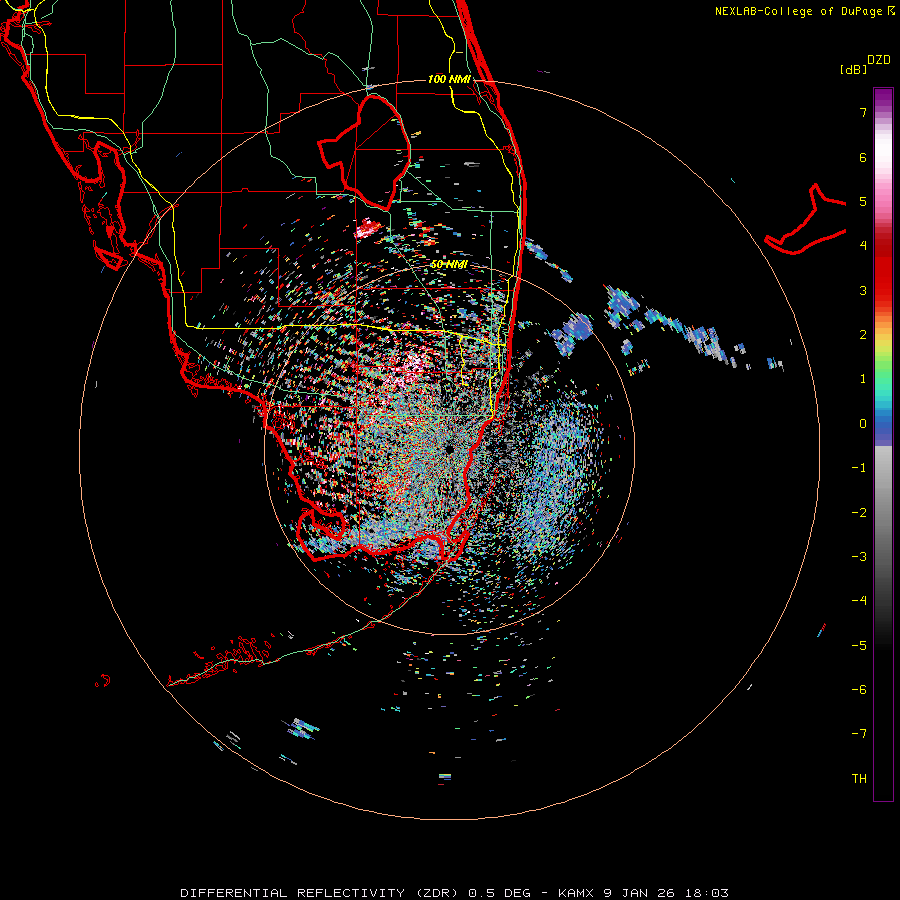Image resolution: width=900 pixels, height=900 pixels.
Task: Click the 2 value on color scale
Action: click(863, 335)
